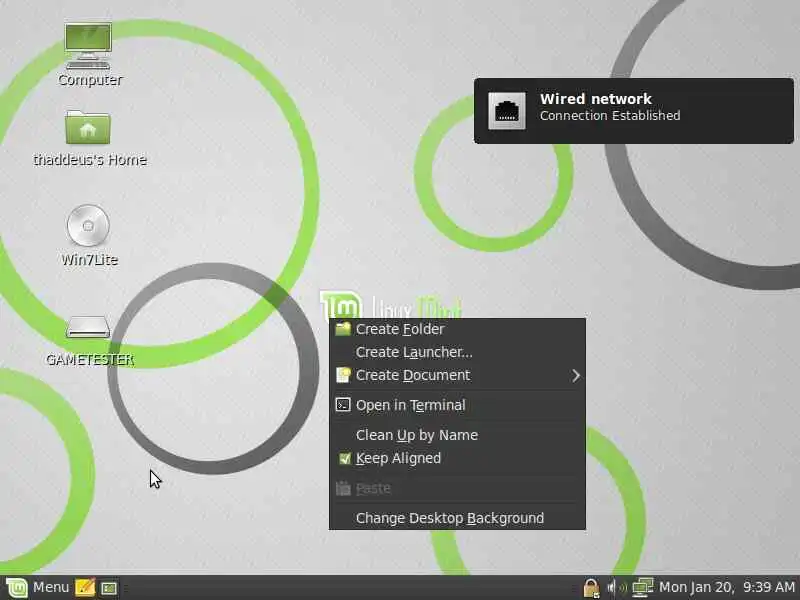Choose Create Folder from the context menu

[x=457, y=330]
